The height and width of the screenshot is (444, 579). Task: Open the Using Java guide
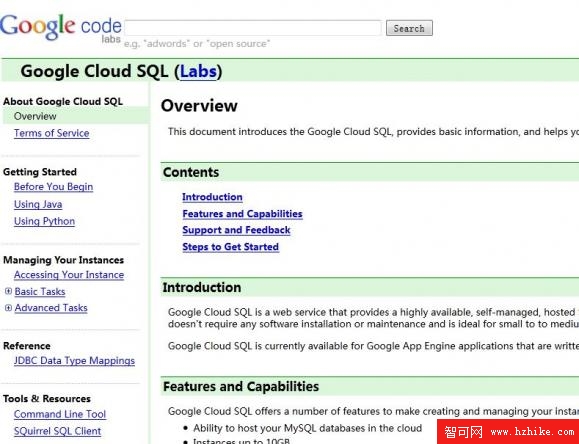click(38, 204)
